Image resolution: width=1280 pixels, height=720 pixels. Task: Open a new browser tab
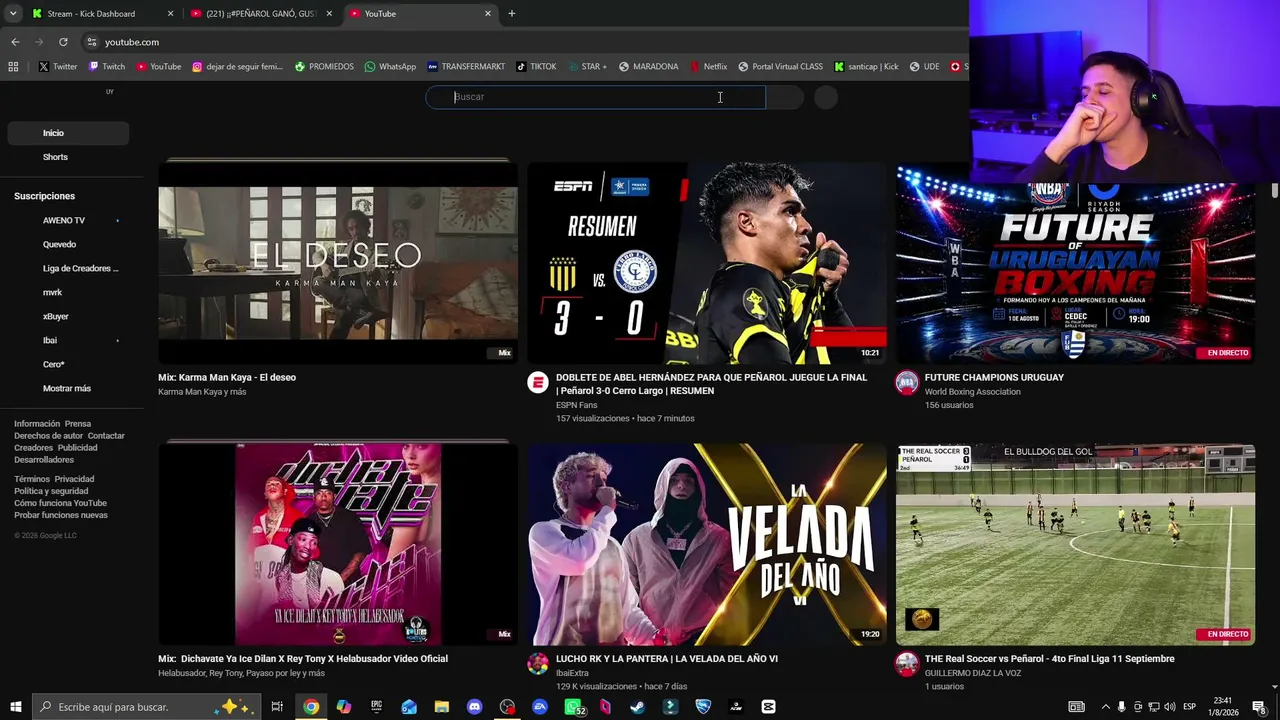tap(511, 14)
